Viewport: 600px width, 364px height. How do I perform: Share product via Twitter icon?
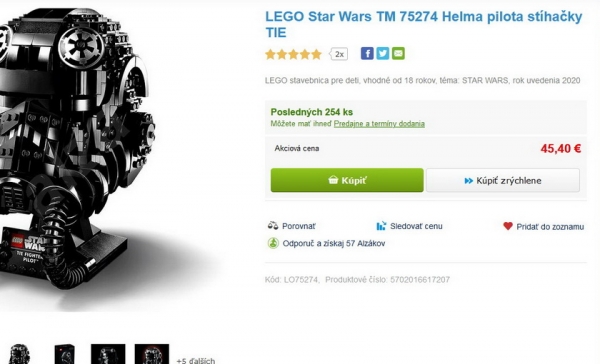(x=383, y=54)
